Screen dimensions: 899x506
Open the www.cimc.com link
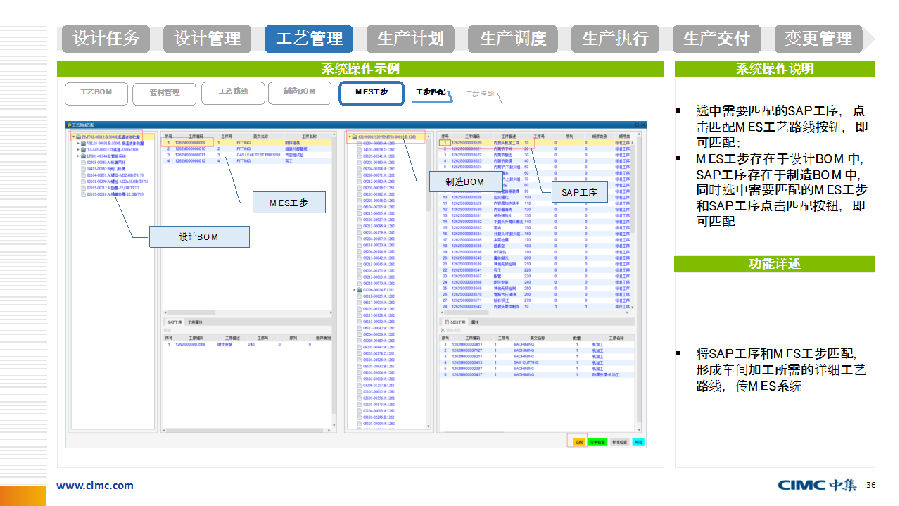(x=94, y=485)
